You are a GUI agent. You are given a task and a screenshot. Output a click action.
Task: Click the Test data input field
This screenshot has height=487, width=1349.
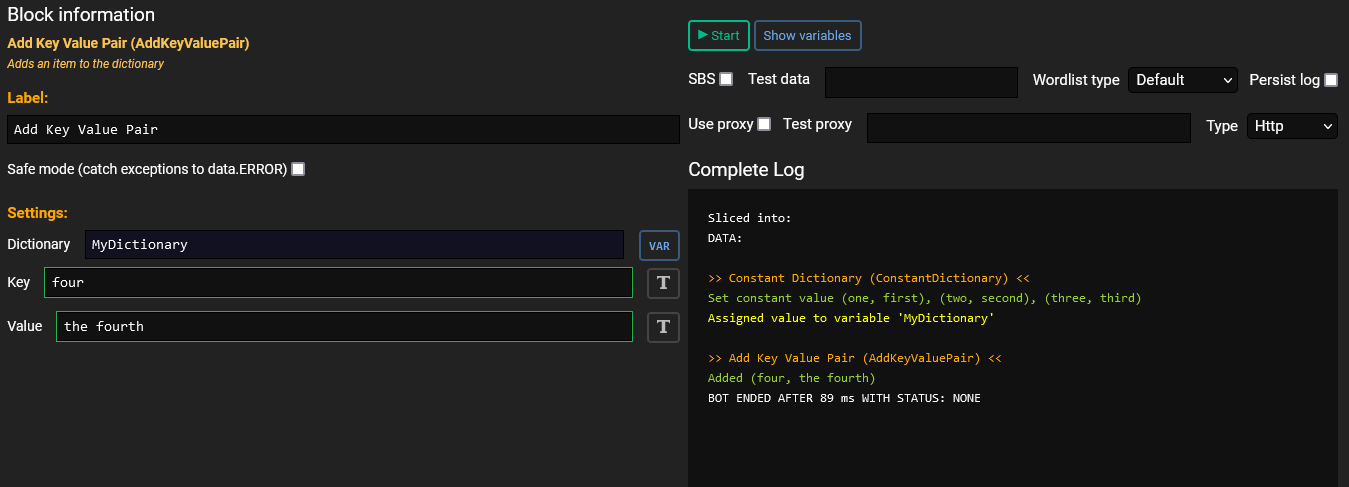[x=921, y=82]
